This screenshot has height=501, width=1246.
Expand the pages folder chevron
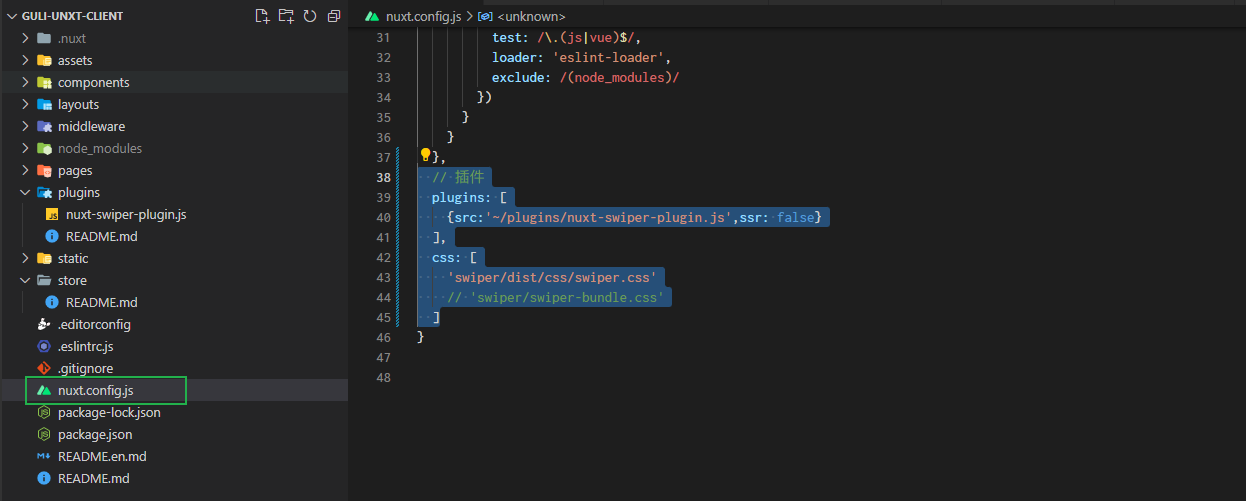(25, 170)
